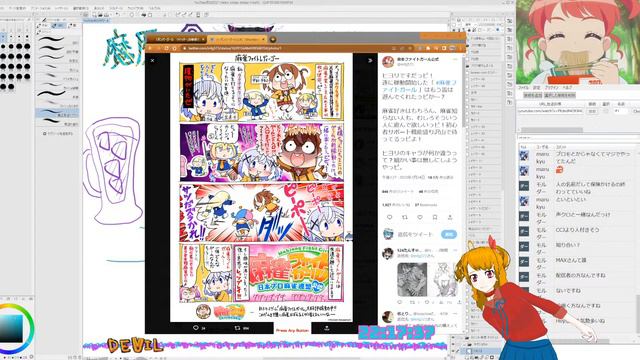Click the browser back arrow
The image size is (640, 360).
coord(150,48)
